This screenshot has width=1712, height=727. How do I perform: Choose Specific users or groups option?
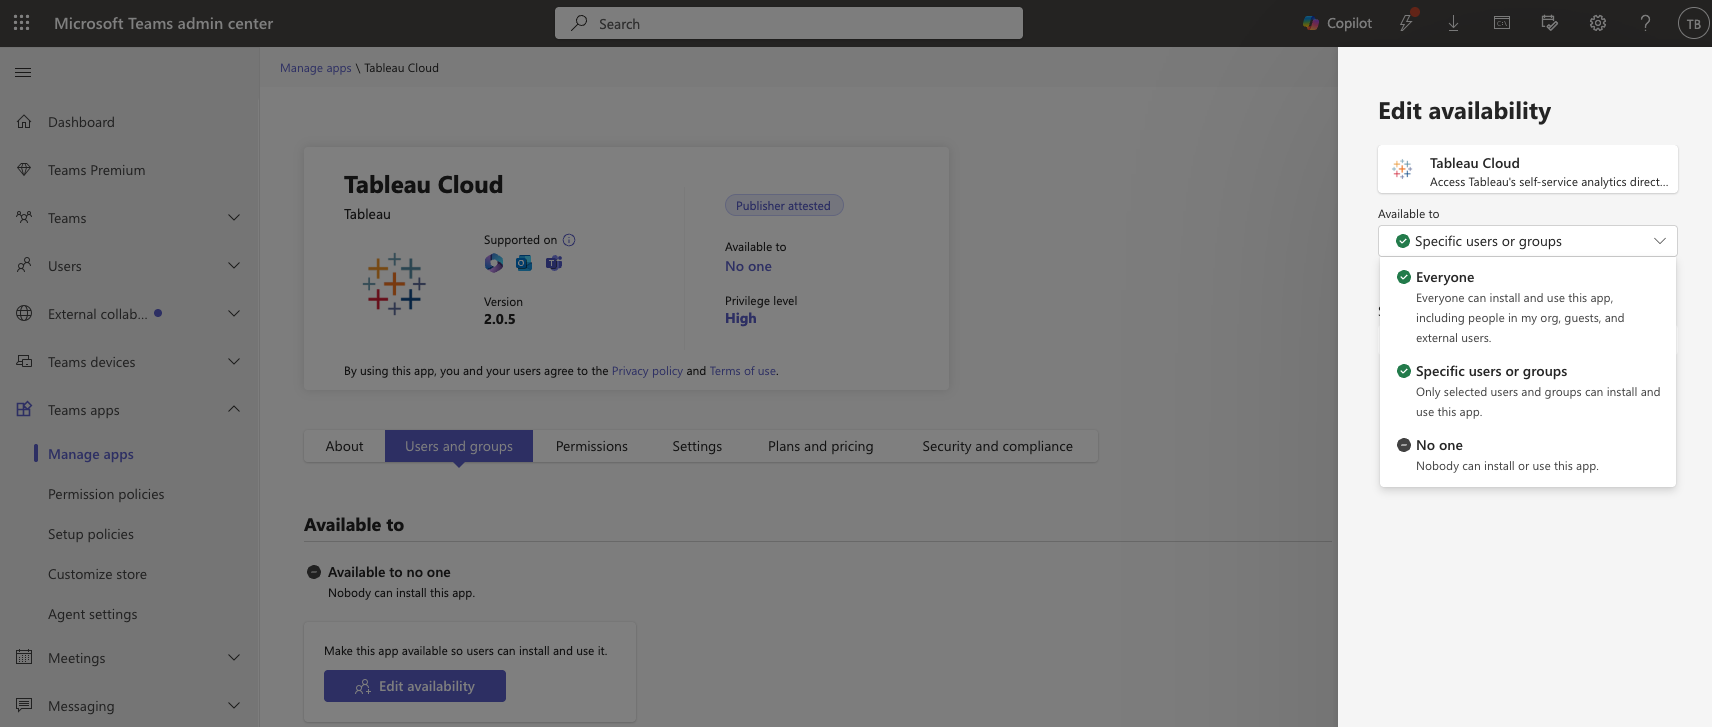point(1490,371)
